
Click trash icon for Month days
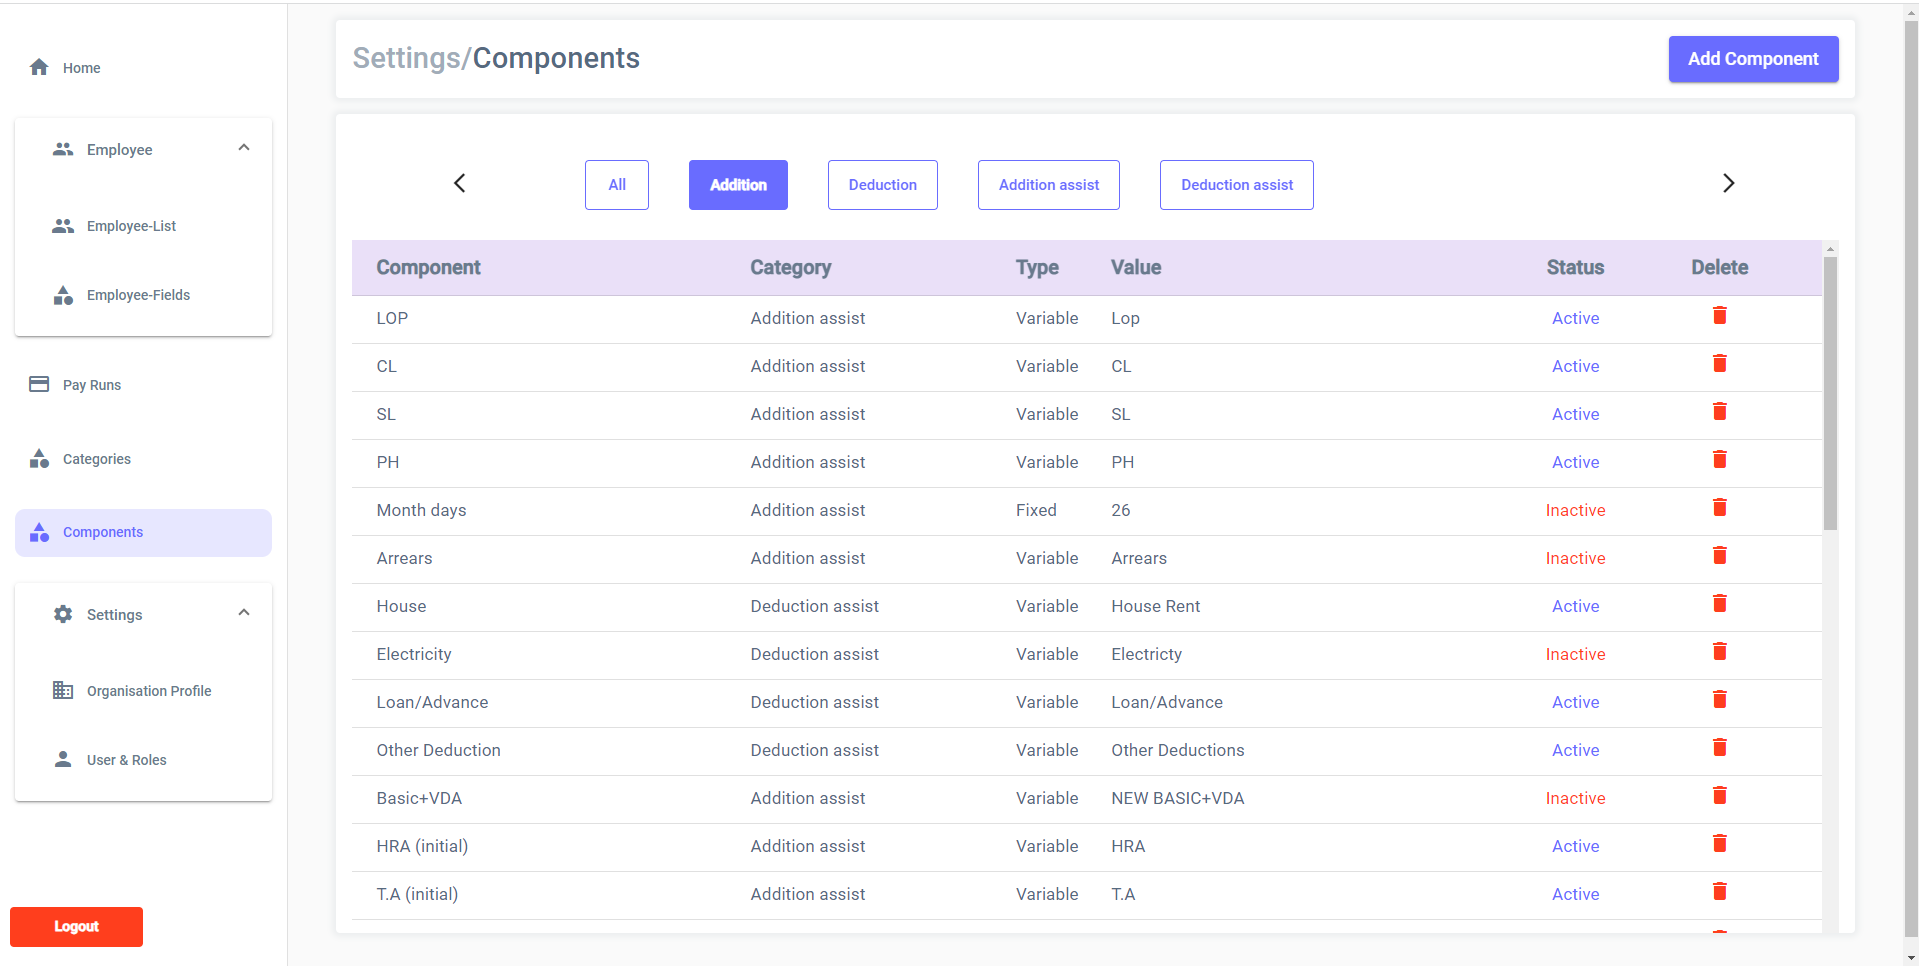1719,508
